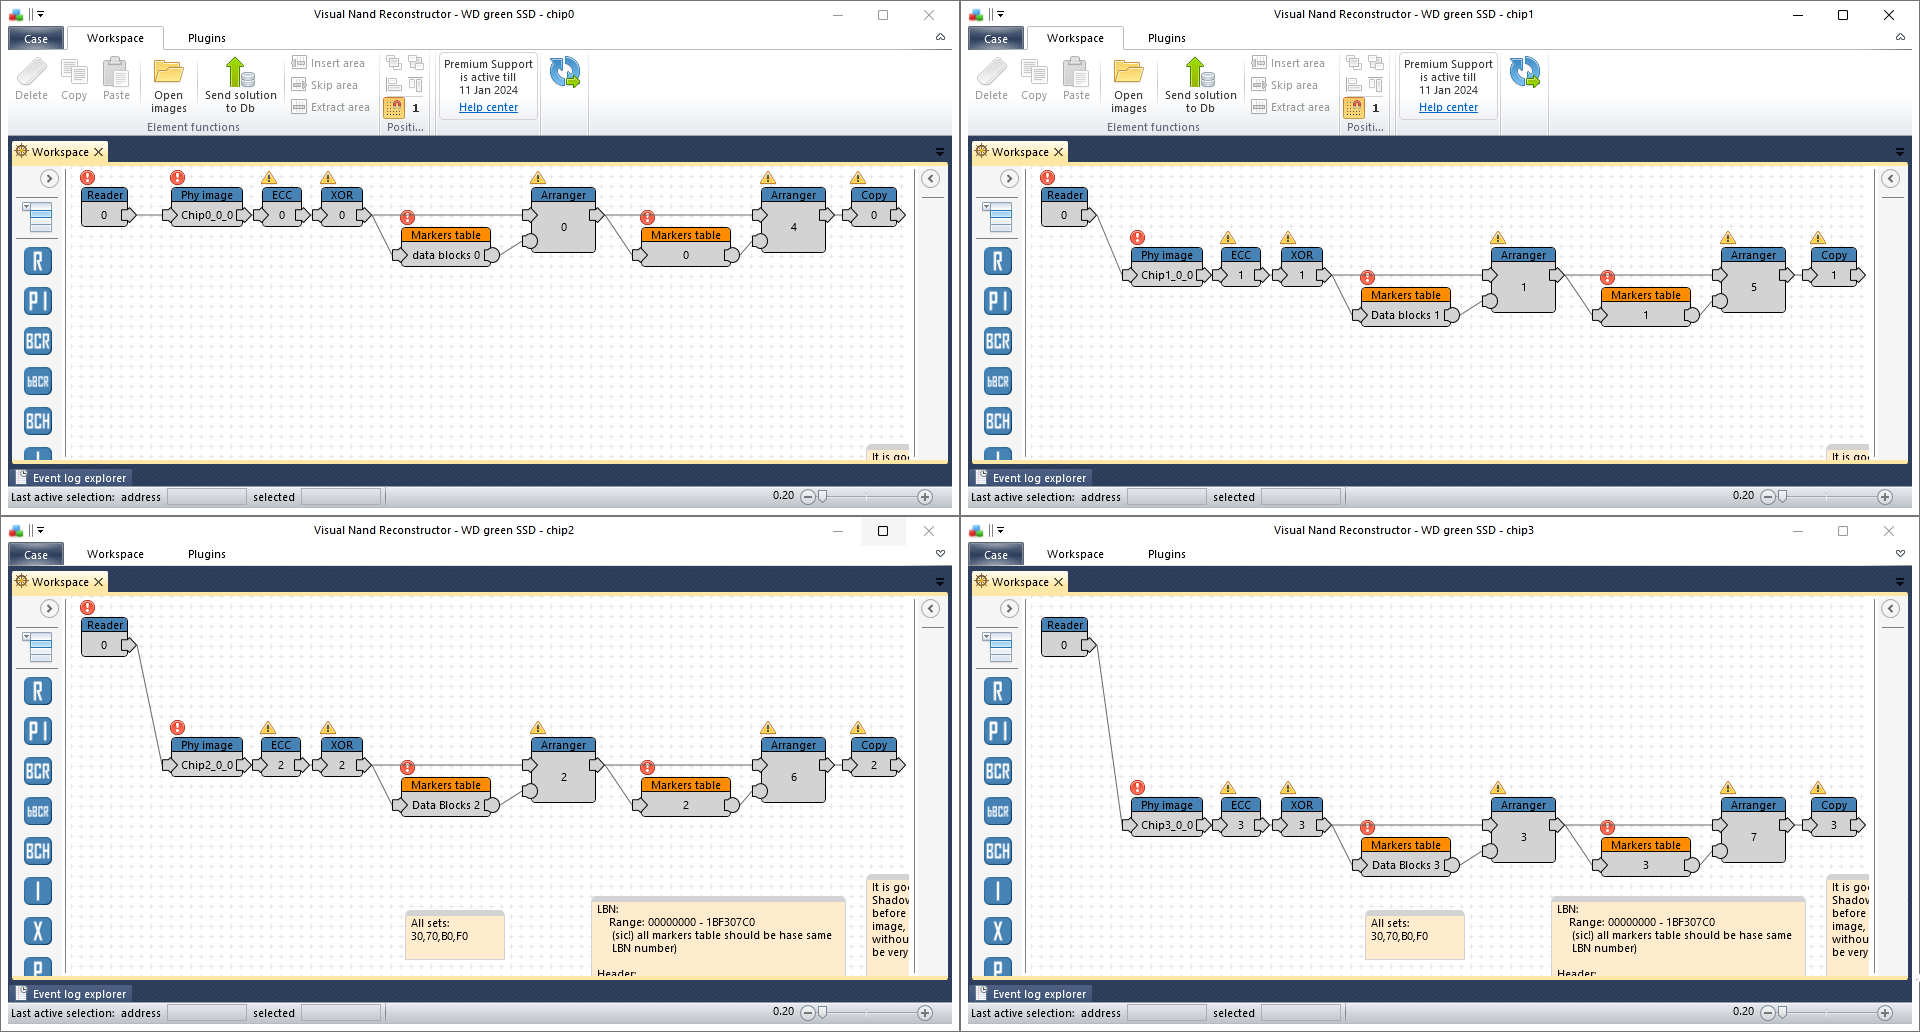Collapse the ribbon in chip1 window

(x=1900, y=38)
